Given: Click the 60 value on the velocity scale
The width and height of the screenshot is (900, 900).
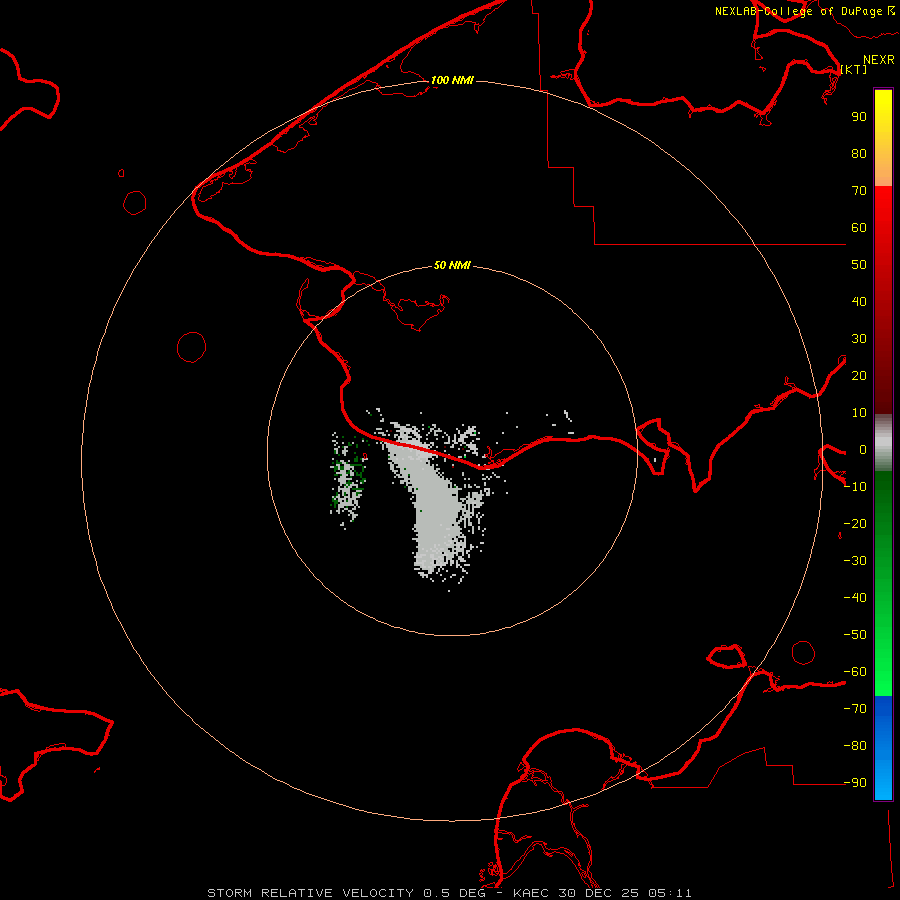Looking at the screenshot, I should point(859,227).
